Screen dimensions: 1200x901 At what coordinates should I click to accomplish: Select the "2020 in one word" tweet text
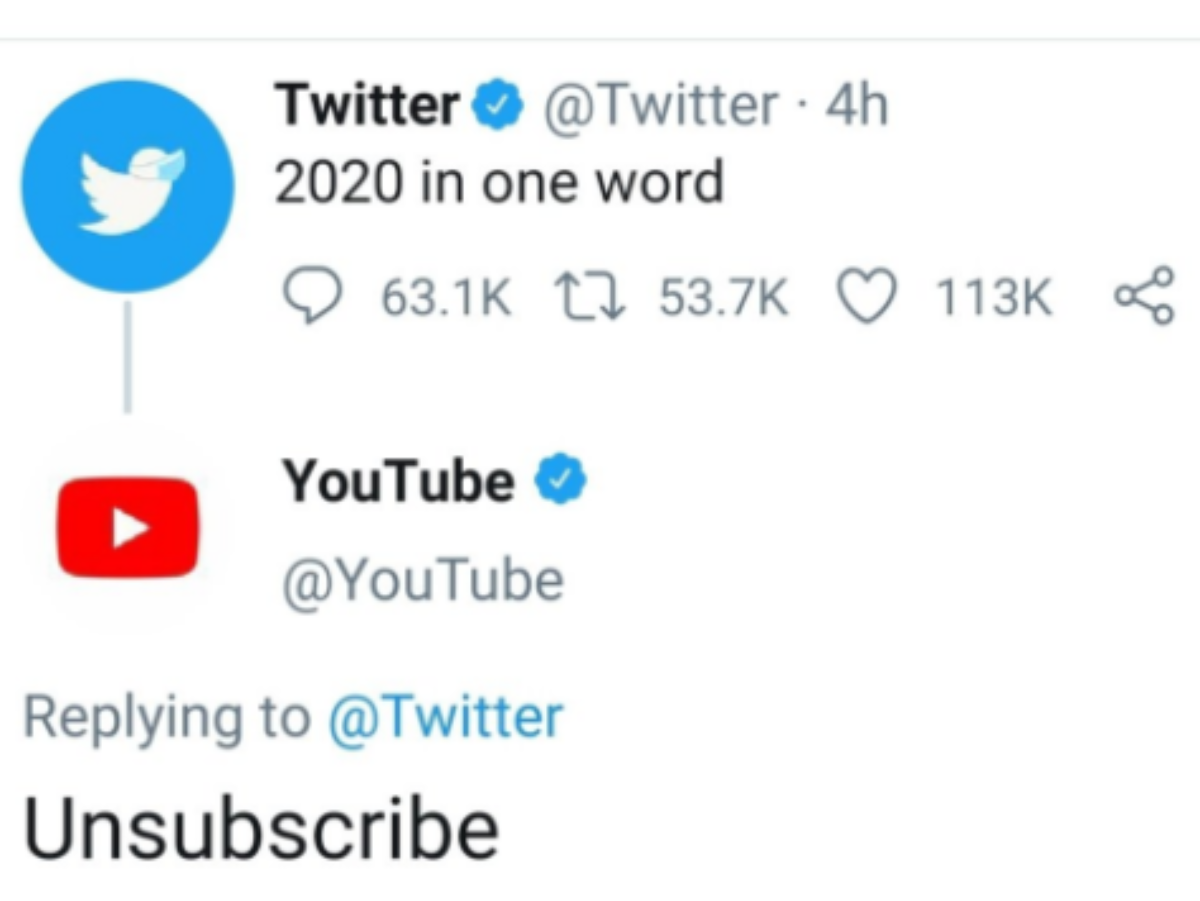point(498,183)
